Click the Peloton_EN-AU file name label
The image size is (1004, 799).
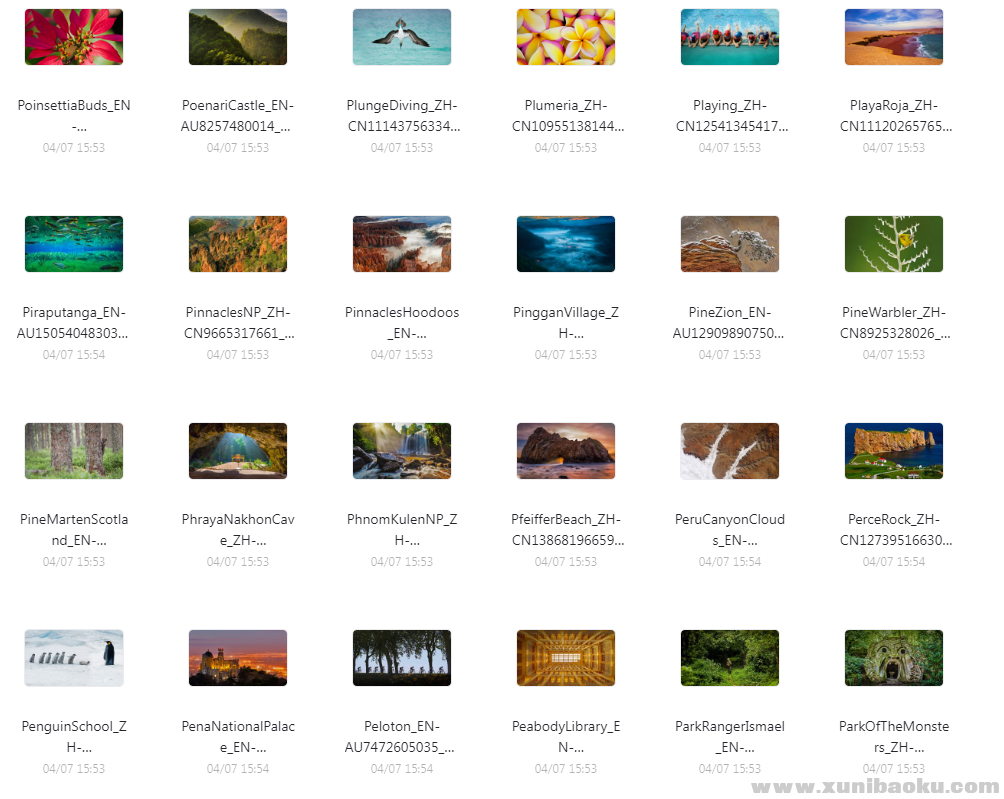402,736
